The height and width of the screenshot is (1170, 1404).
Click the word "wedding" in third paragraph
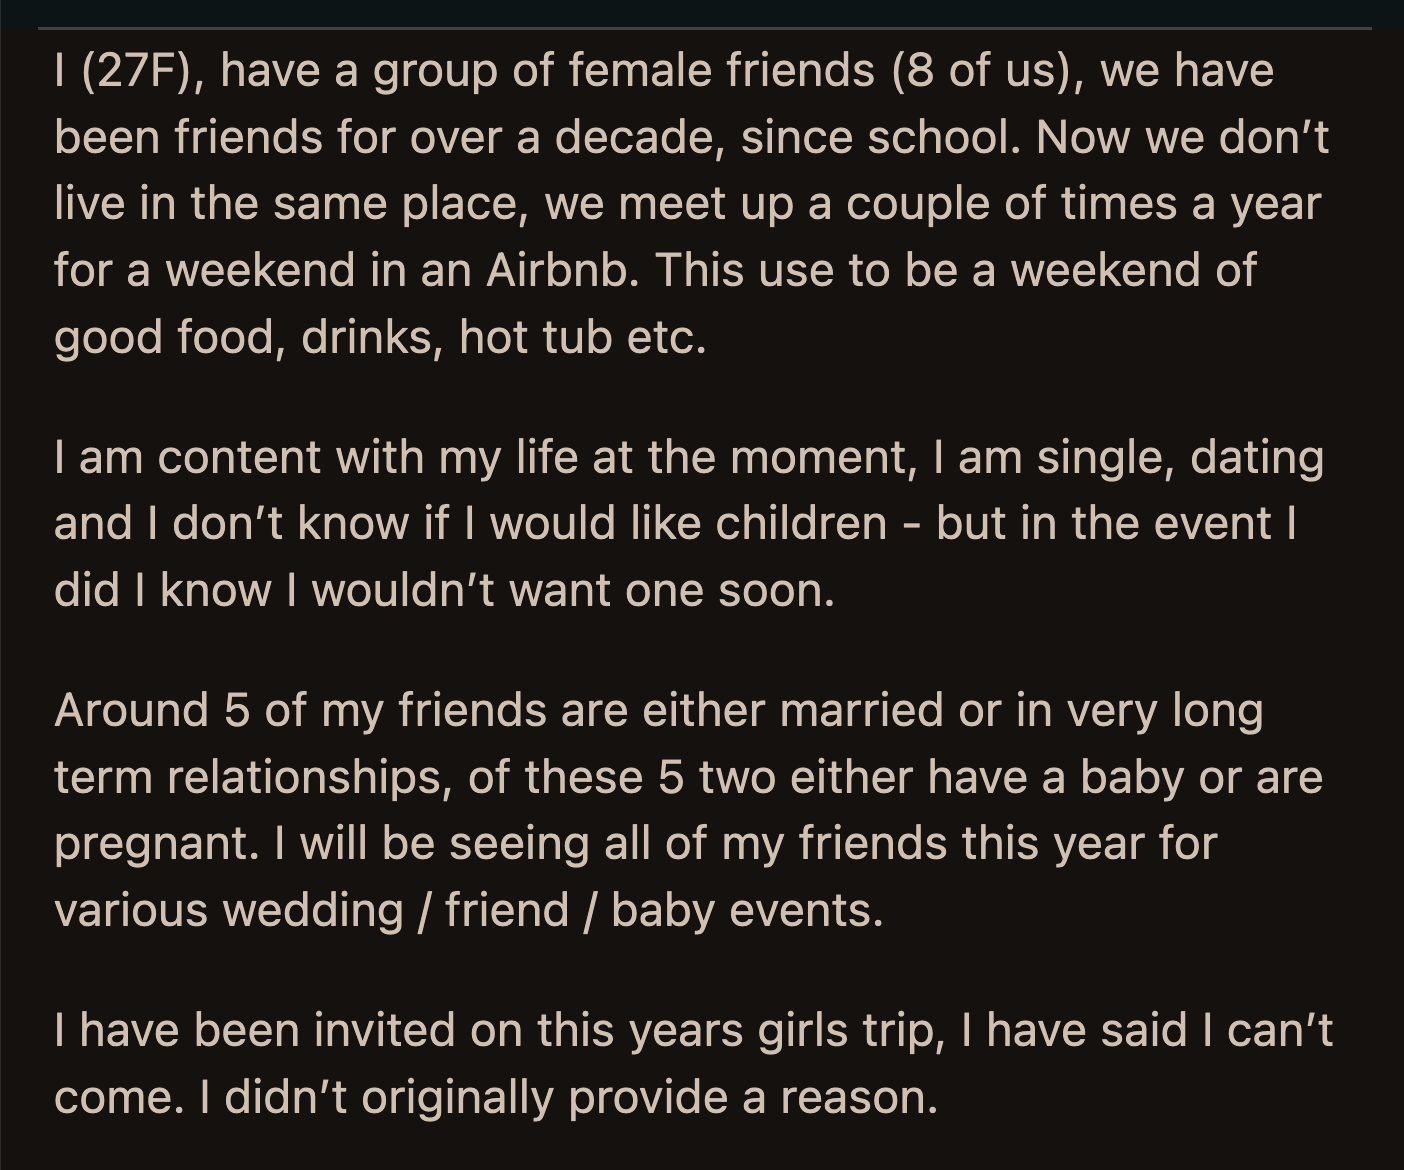click(x=312, y=910)
